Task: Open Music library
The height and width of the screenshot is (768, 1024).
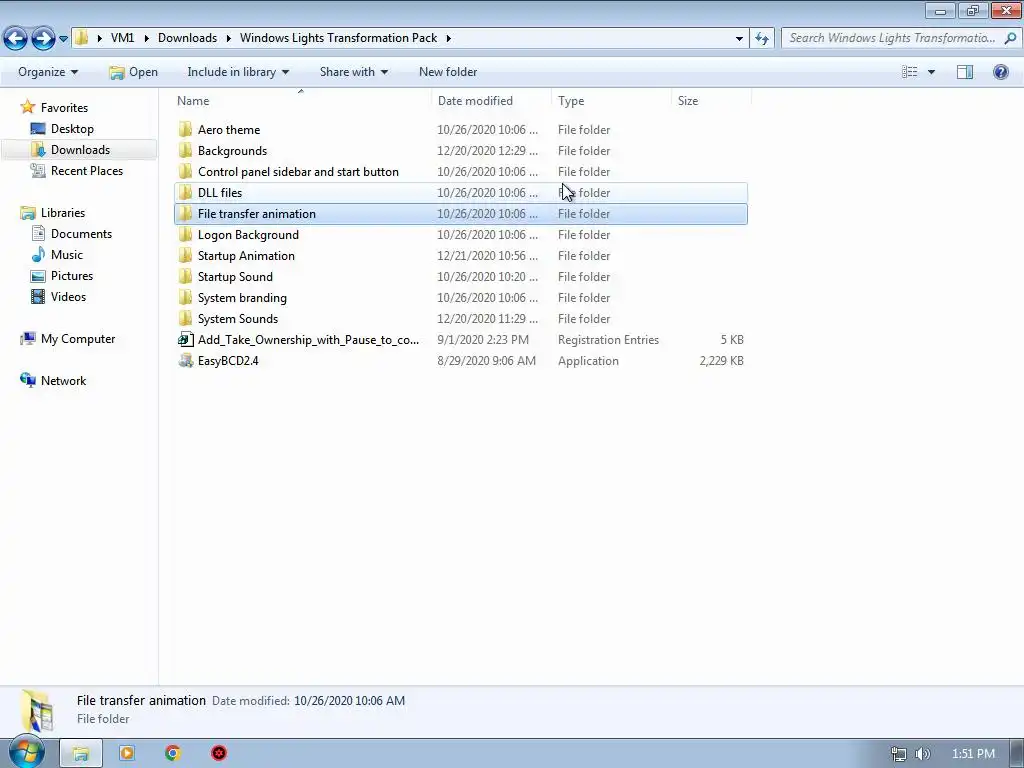Action: tap(67, 255)
